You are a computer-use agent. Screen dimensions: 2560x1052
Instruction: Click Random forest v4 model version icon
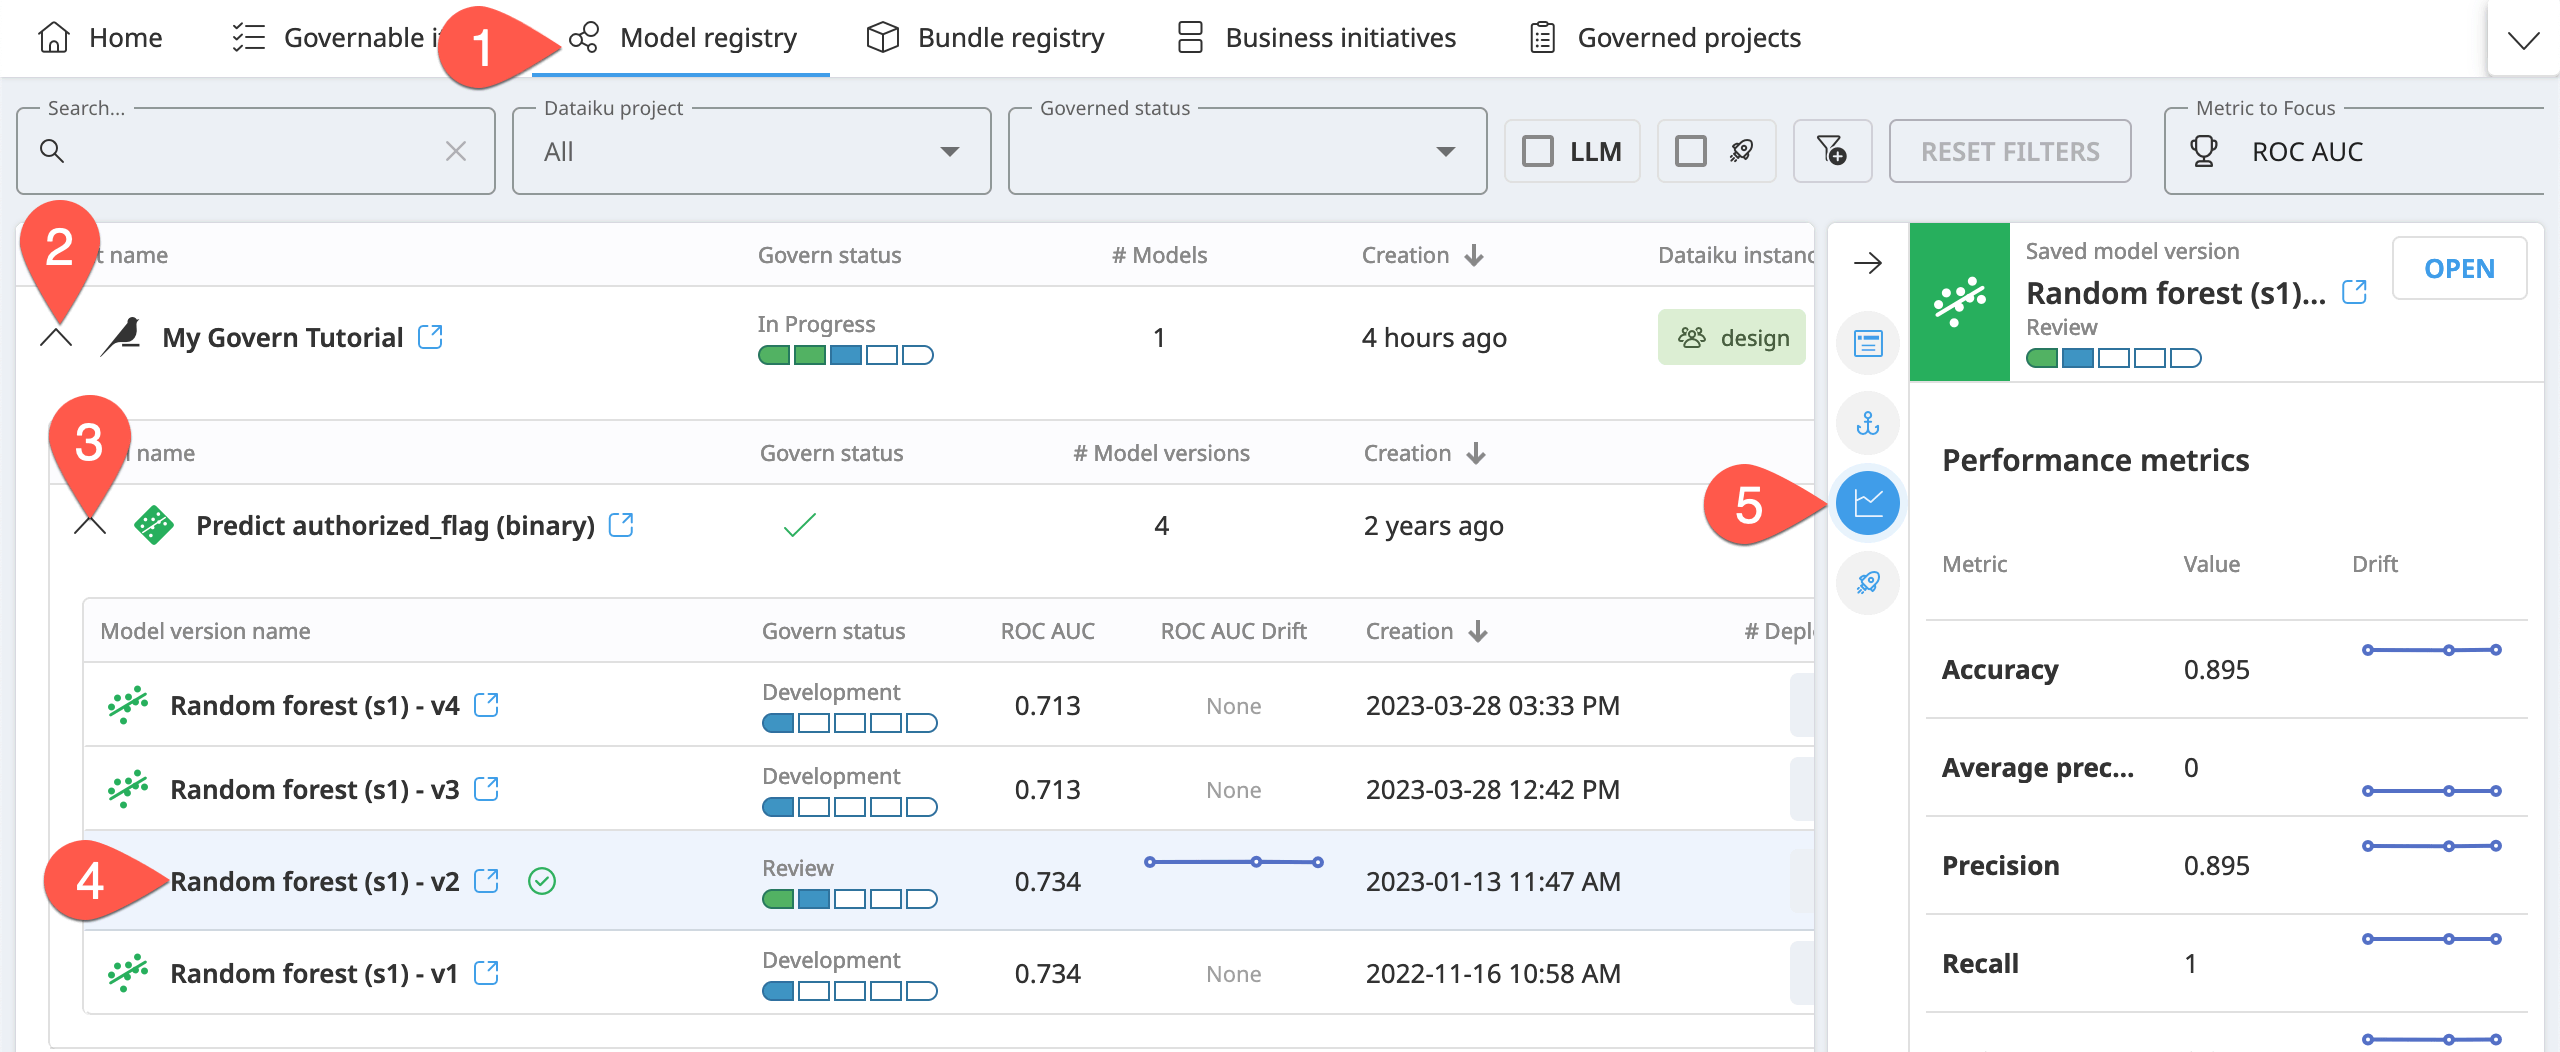pyautogui.click(x=128, y=705)
